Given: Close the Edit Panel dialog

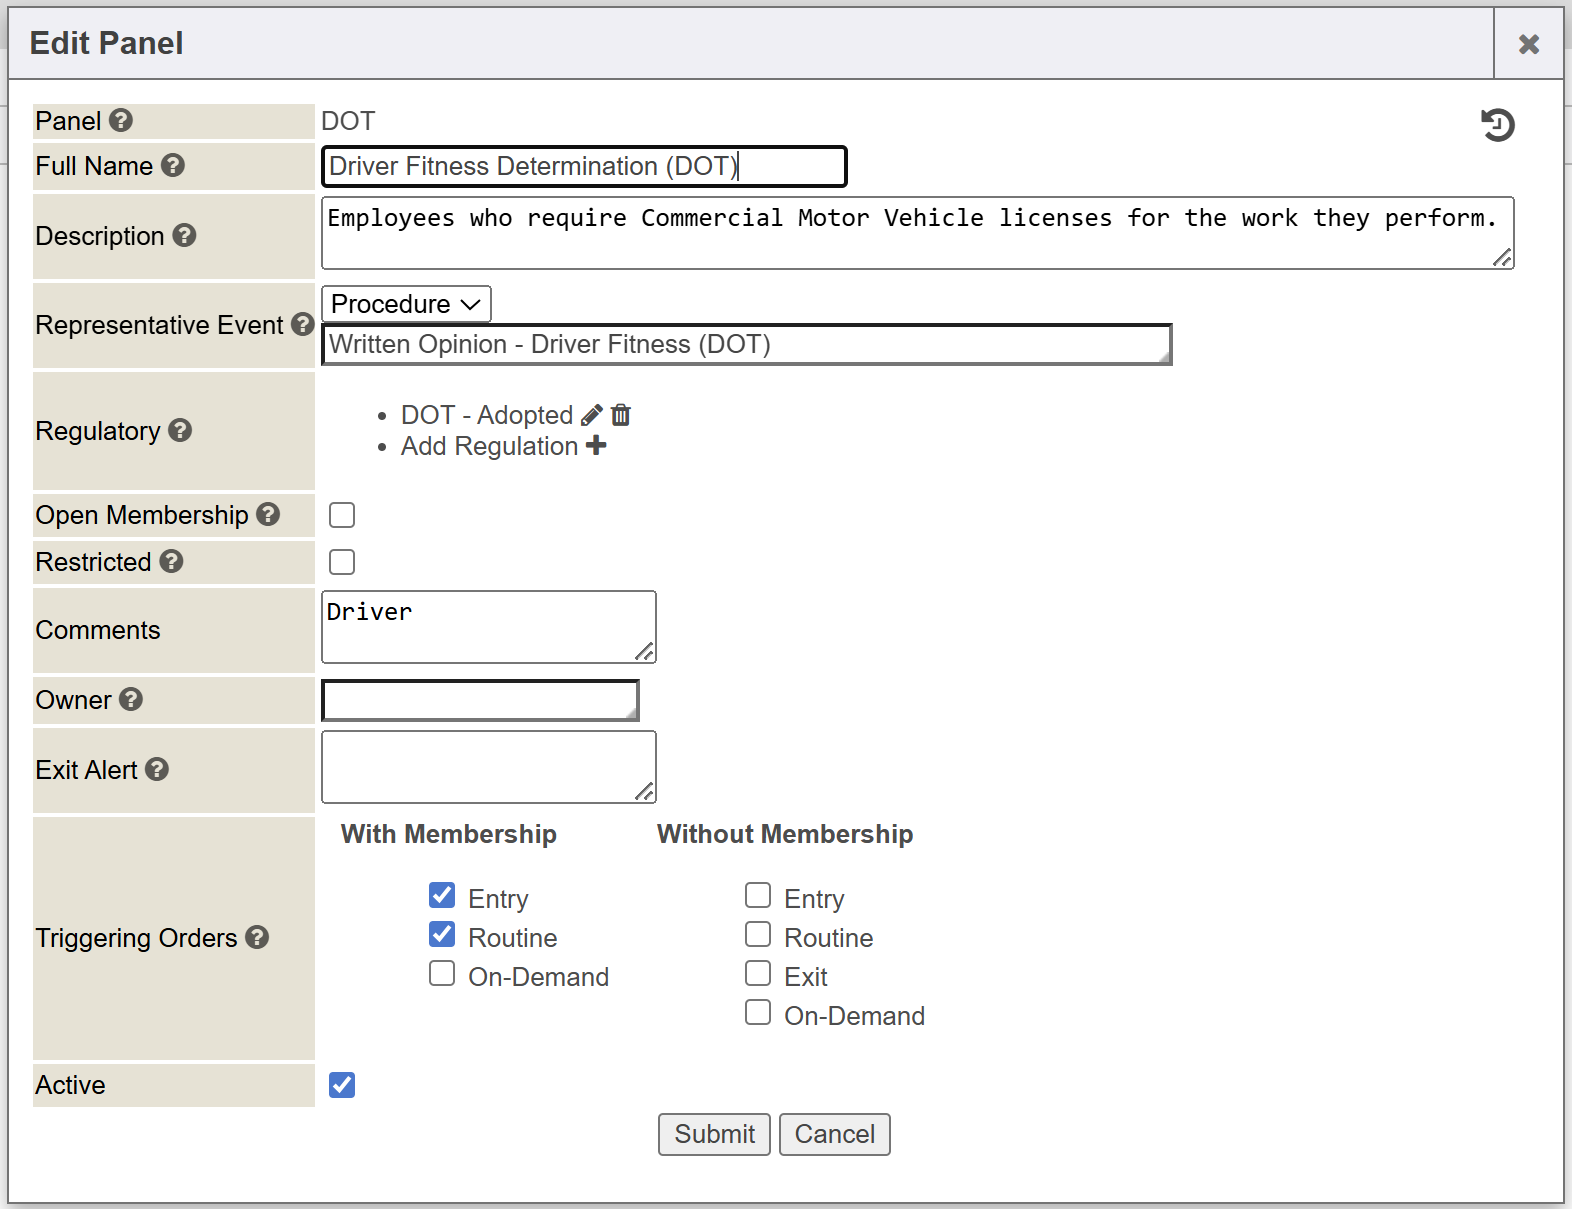Looking at the screenshot, I should point(1528,44).
